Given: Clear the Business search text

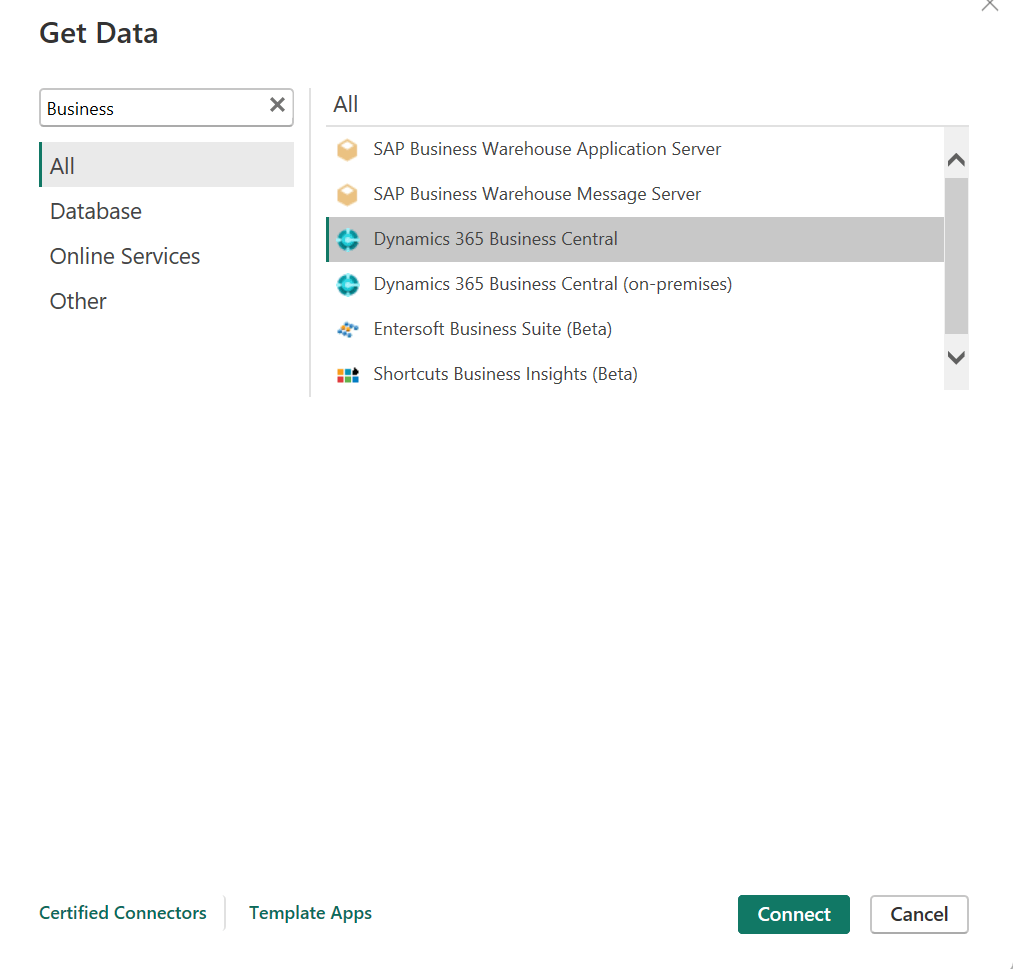Looking at the screenshot, I should [x=277, y=105].
